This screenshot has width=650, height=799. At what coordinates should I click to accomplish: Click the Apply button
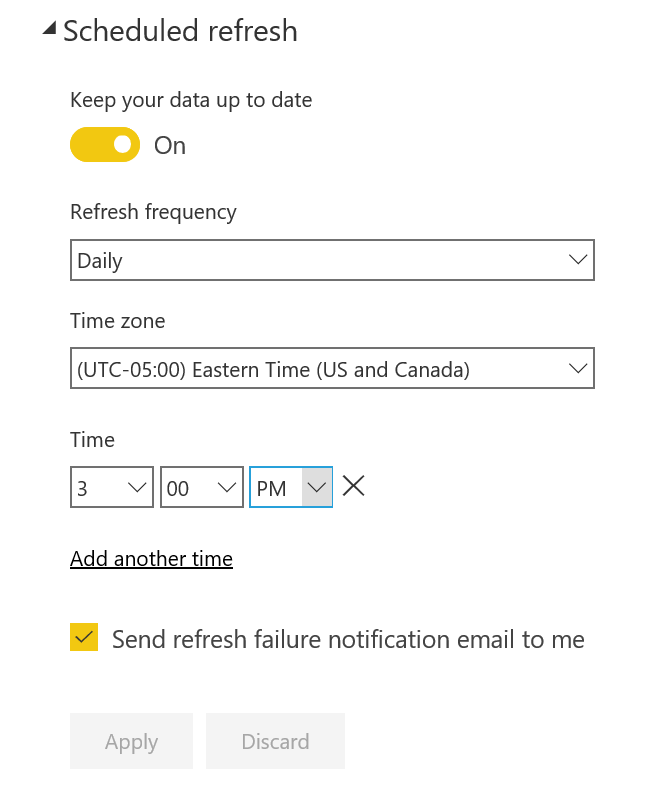[131, 741]
